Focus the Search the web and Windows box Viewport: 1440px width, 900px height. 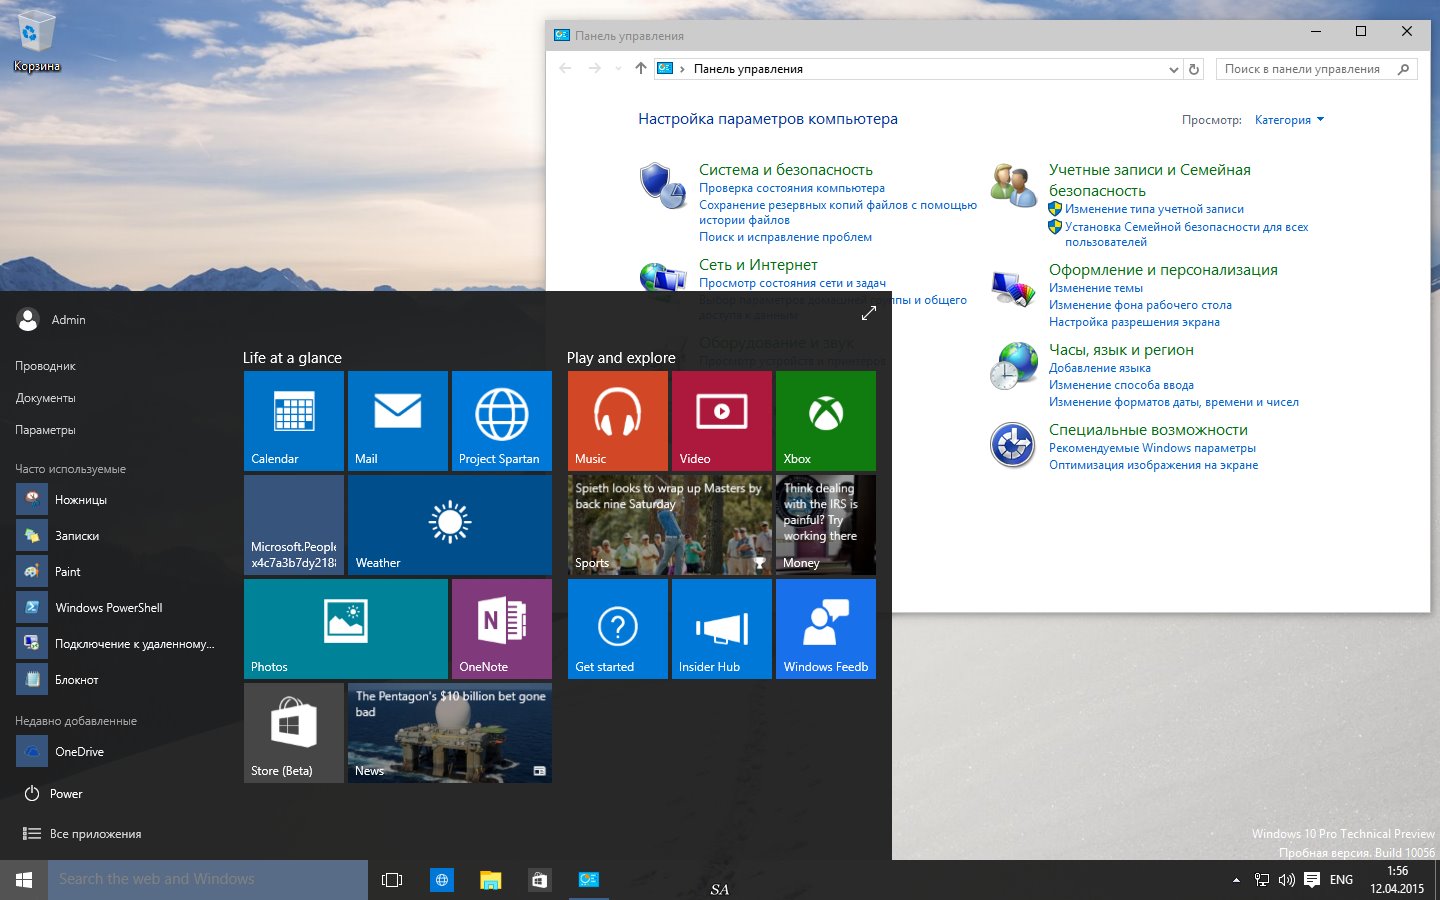[x=208, y=880]
